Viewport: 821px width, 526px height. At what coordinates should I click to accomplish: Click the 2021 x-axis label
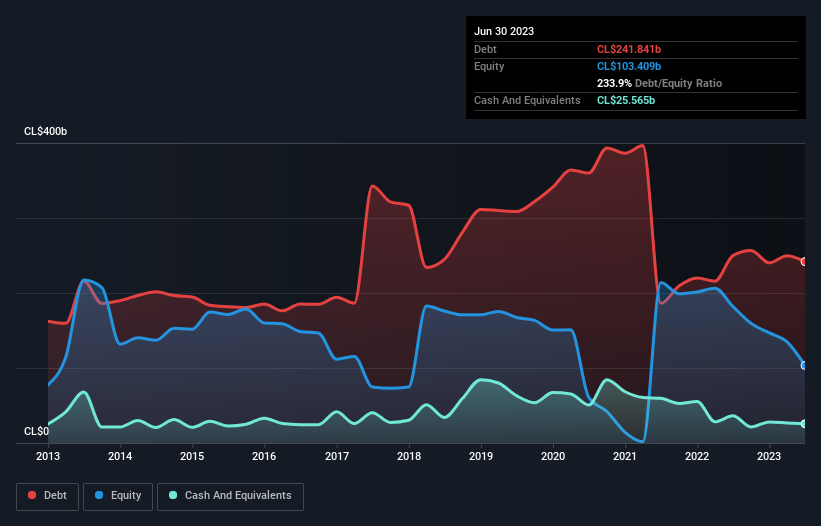[625, 456]
